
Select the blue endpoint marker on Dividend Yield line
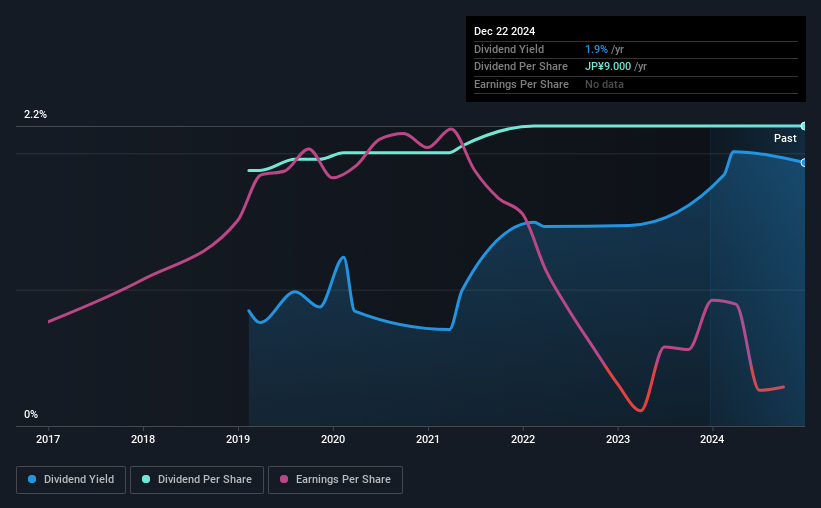803,163
